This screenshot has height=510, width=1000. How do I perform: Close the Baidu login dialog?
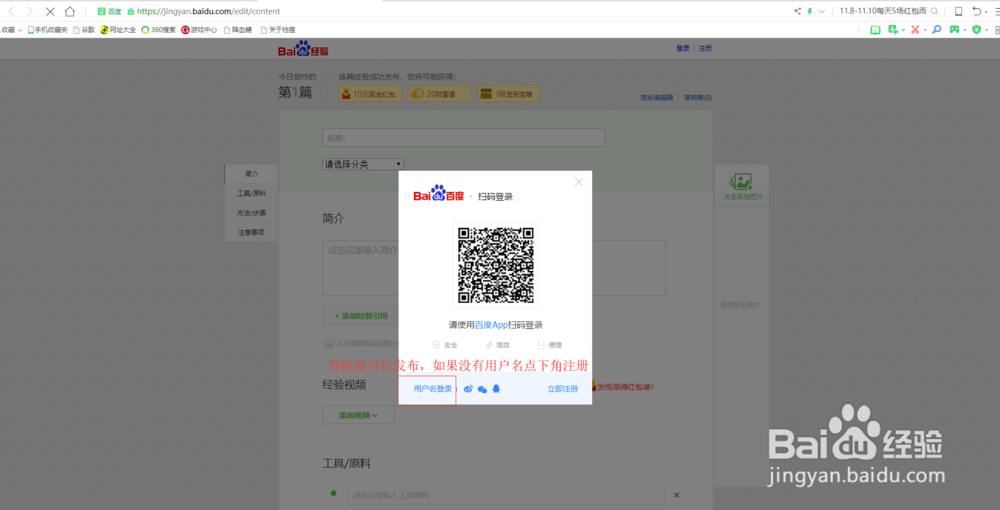578,182
